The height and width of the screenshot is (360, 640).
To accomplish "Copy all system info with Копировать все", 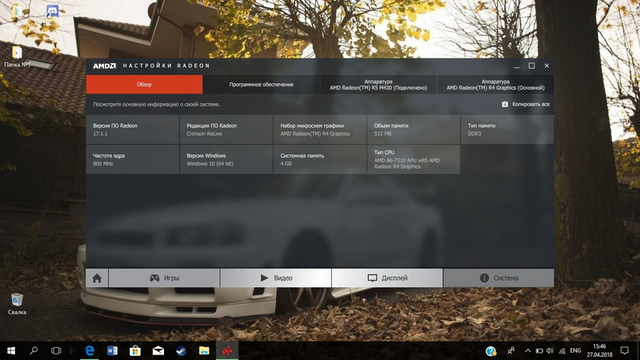I will [526, 104].
